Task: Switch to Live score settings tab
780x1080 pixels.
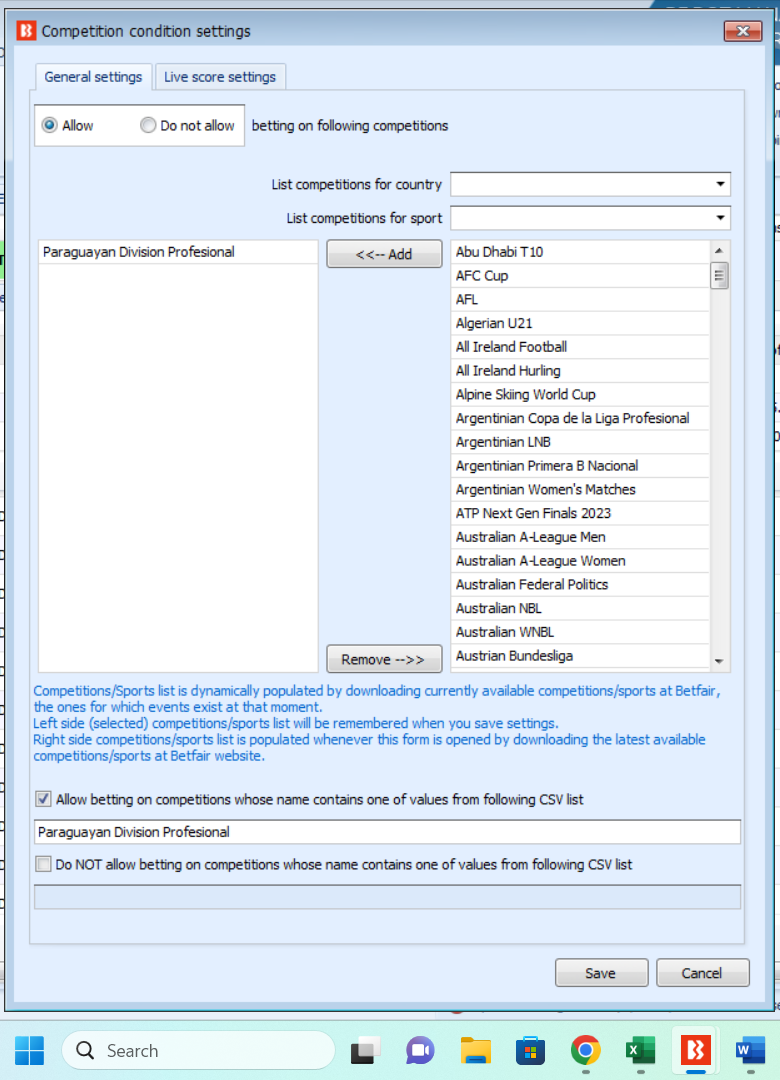Action: point(220,76)
